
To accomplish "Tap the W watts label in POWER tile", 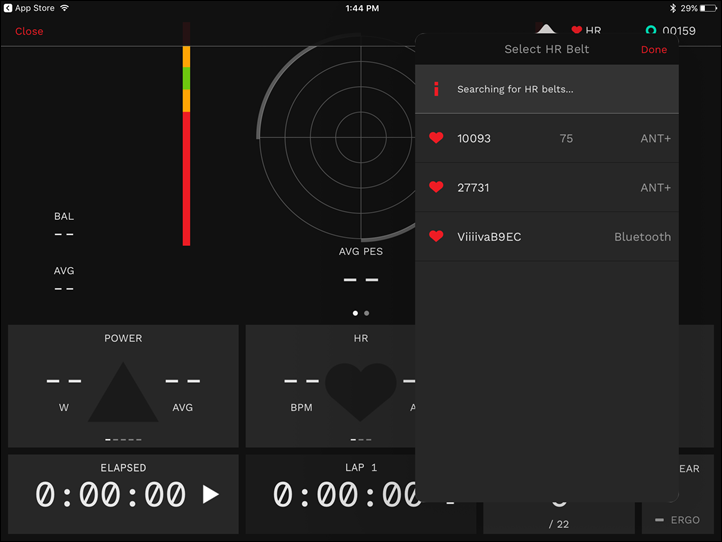I will click(x=64, y=408).
